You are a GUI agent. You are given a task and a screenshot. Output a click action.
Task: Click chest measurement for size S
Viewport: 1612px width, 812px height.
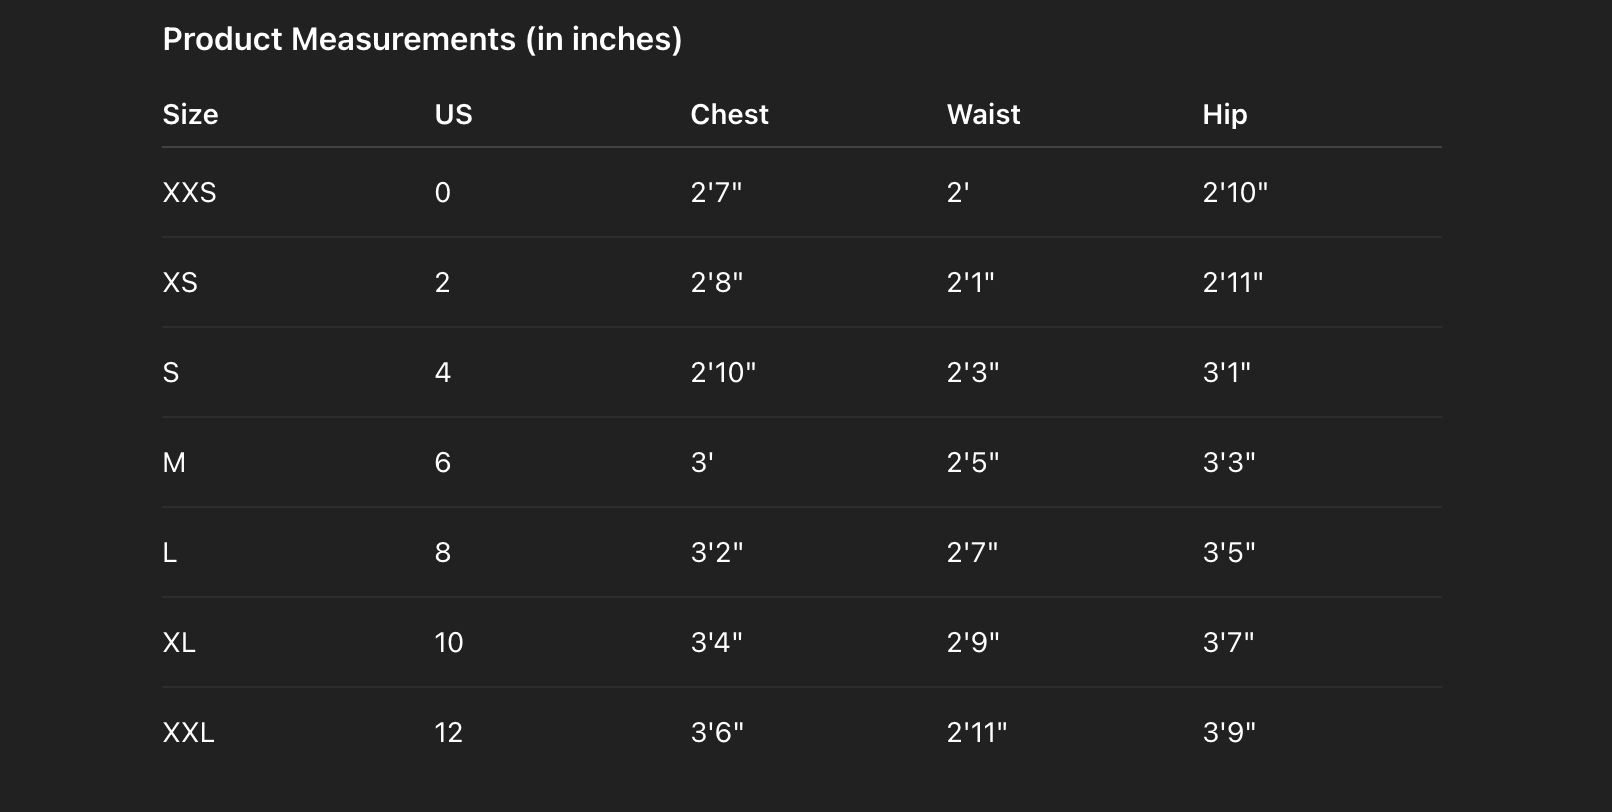click(723, 372)
